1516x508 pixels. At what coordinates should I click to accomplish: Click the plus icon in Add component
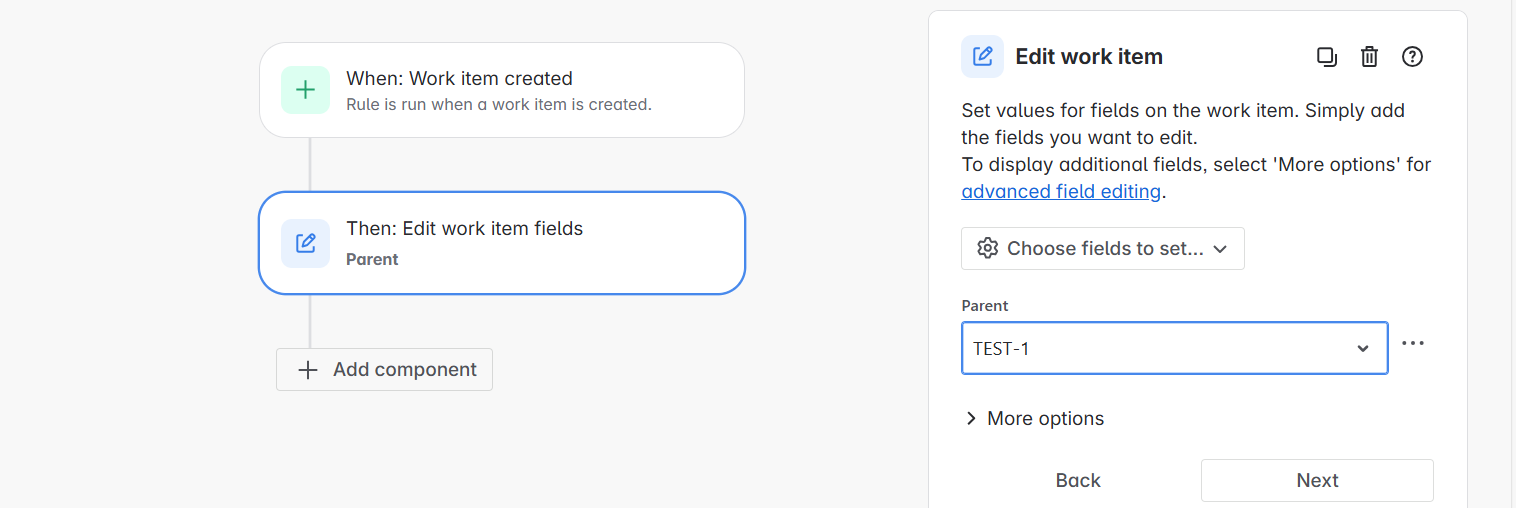point(308,370)
